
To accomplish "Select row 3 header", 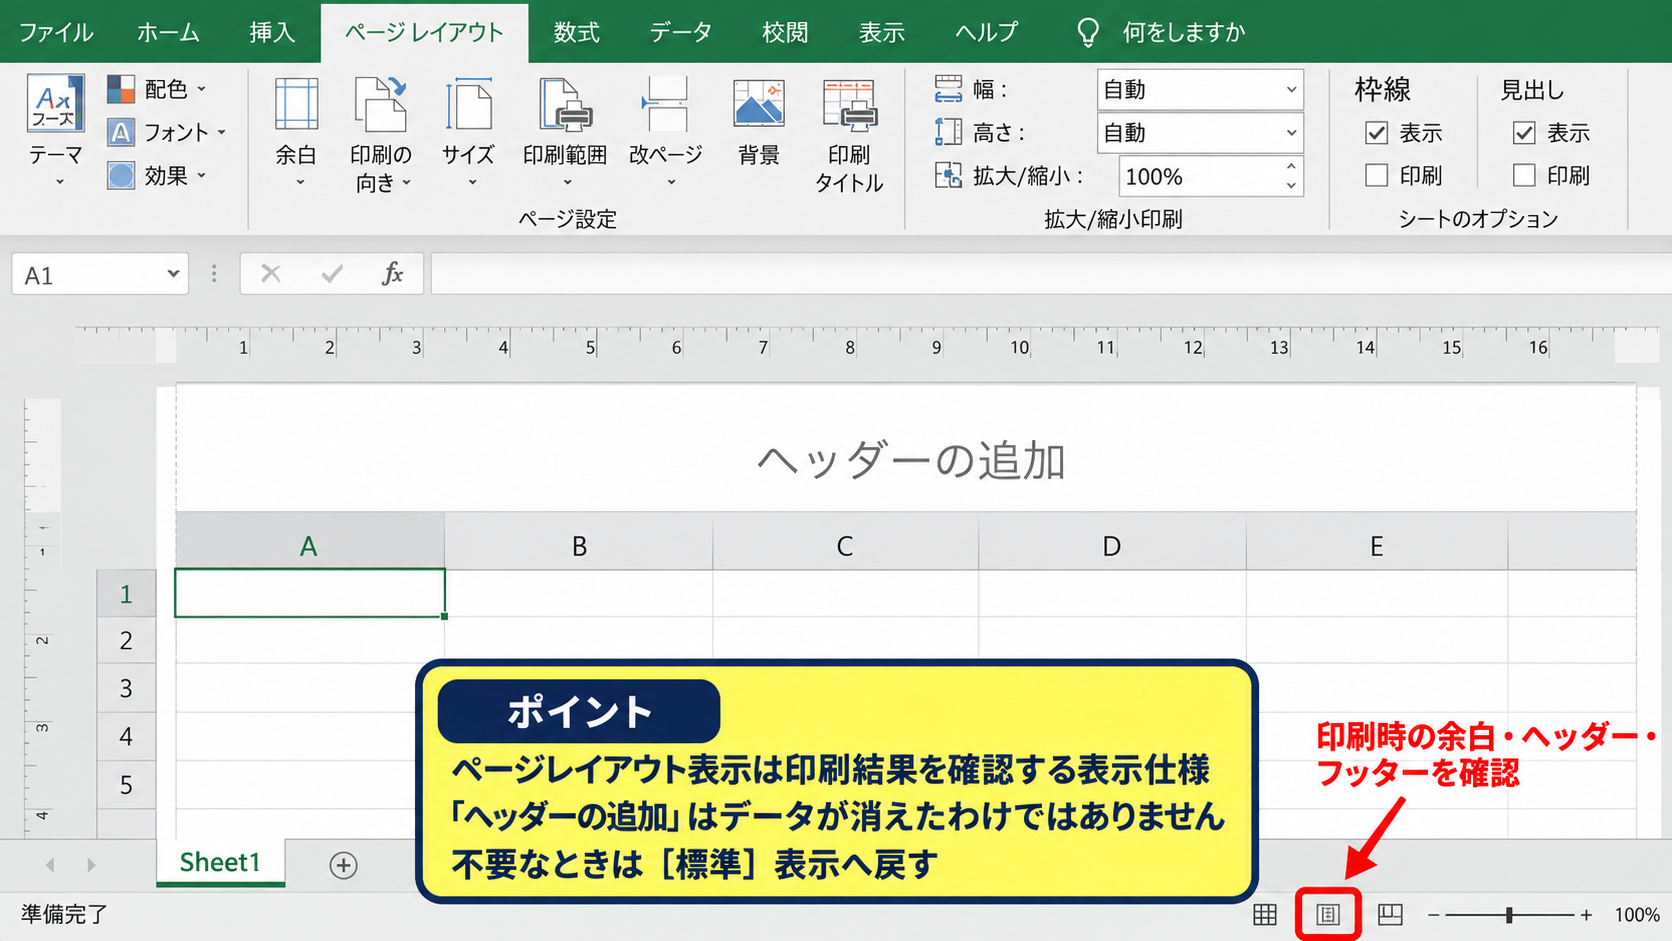I will pyautogui.click(x=126, y=688).
